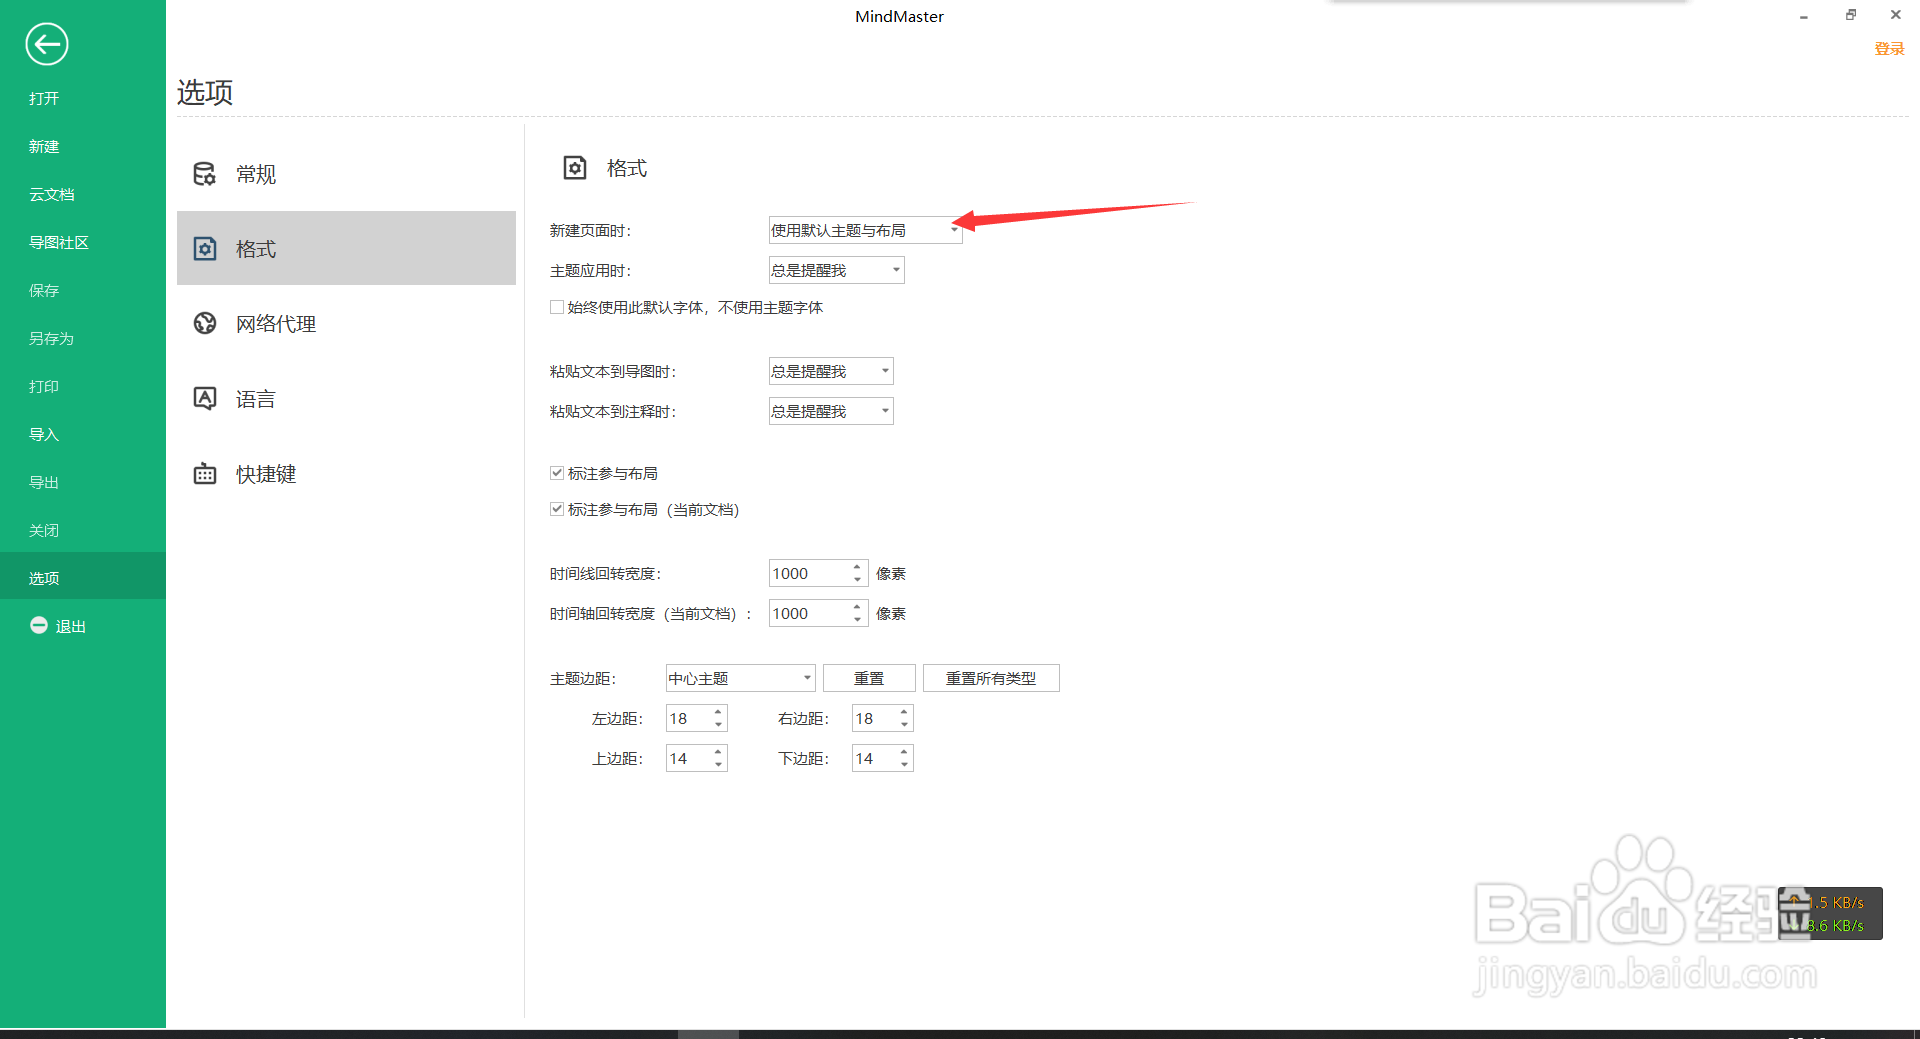The width and height of the screenshot is (1920, 1039).
Task: Switch to the 常规 options tab
Action: (346, 174)
